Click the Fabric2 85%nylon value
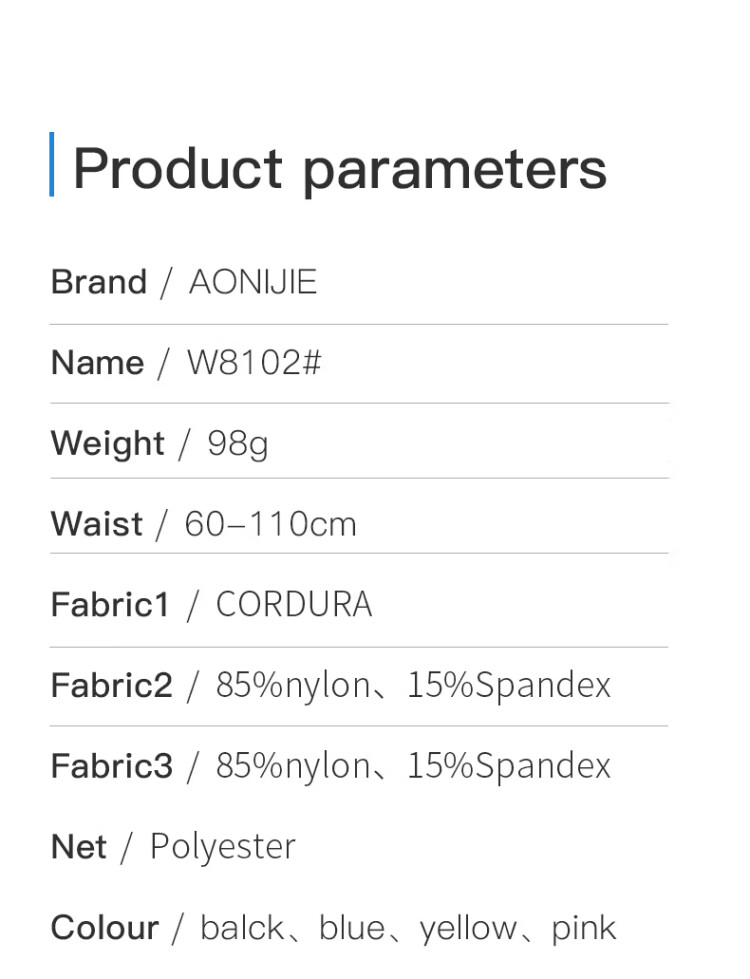Screen dimensions: 750x979 [x=294, y=686]
